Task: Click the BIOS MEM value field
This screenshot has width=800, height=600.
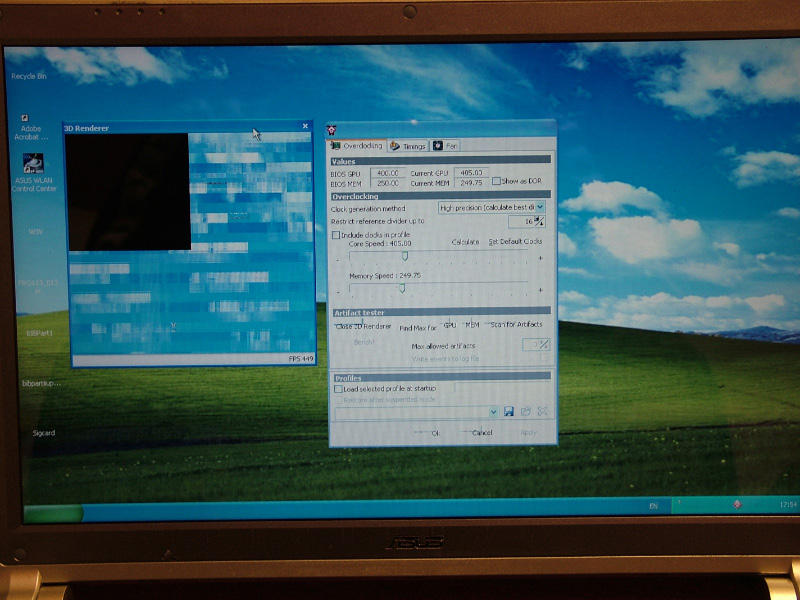Action: [x=388, y=183]
